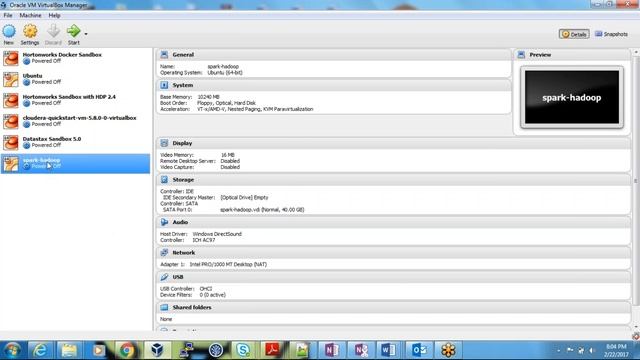Open the Network section header link

click(184, 253)
